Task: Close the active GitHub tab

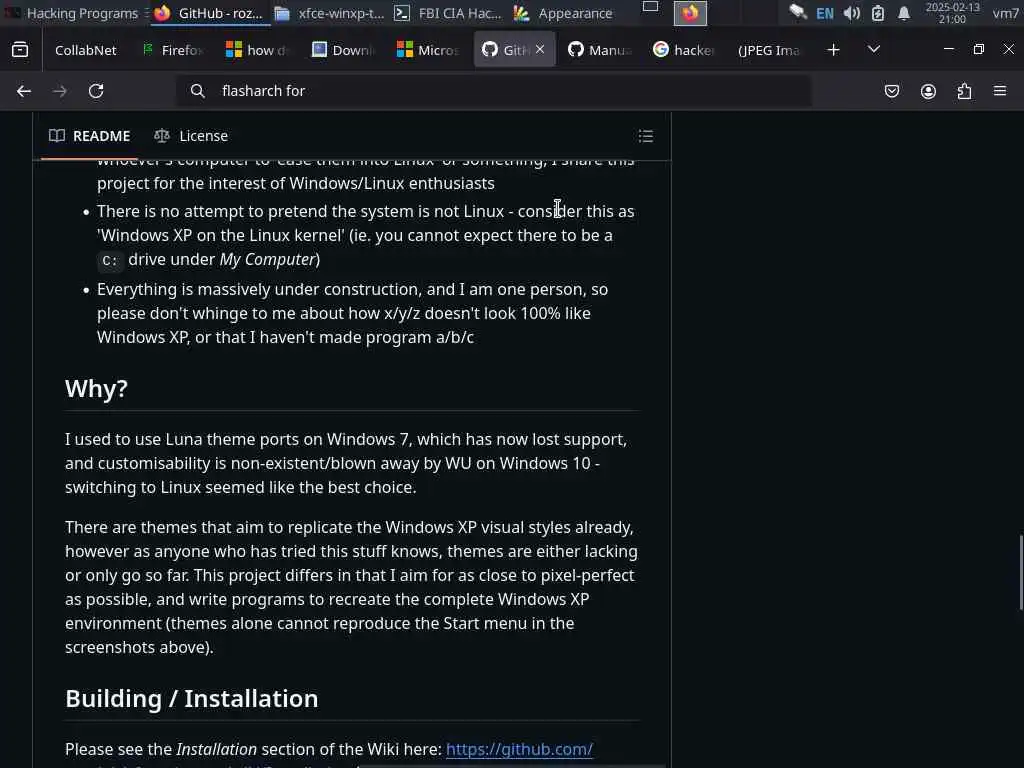Action: click(x=540, y=49)
